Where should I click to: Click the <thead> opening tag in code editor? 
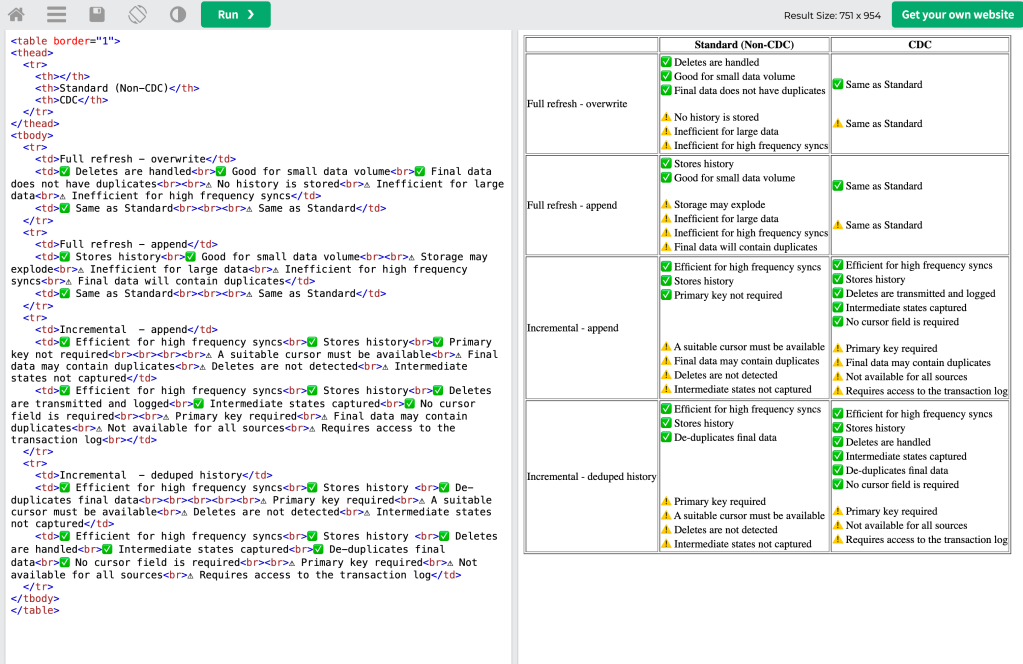point(32,52)
